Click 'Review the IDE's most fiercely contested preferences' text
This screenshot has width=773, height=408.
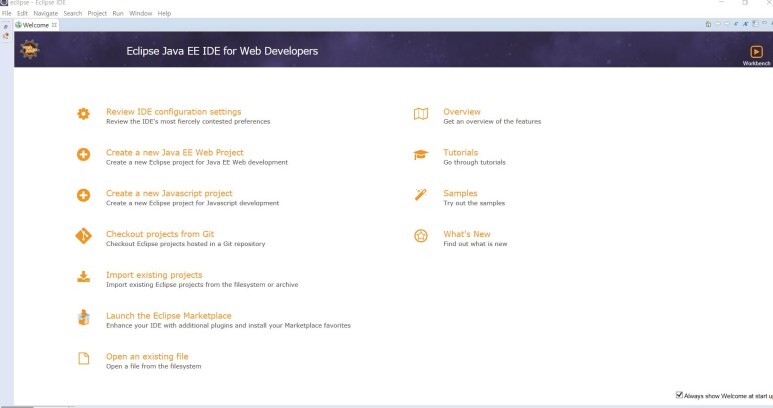(188, 122)
